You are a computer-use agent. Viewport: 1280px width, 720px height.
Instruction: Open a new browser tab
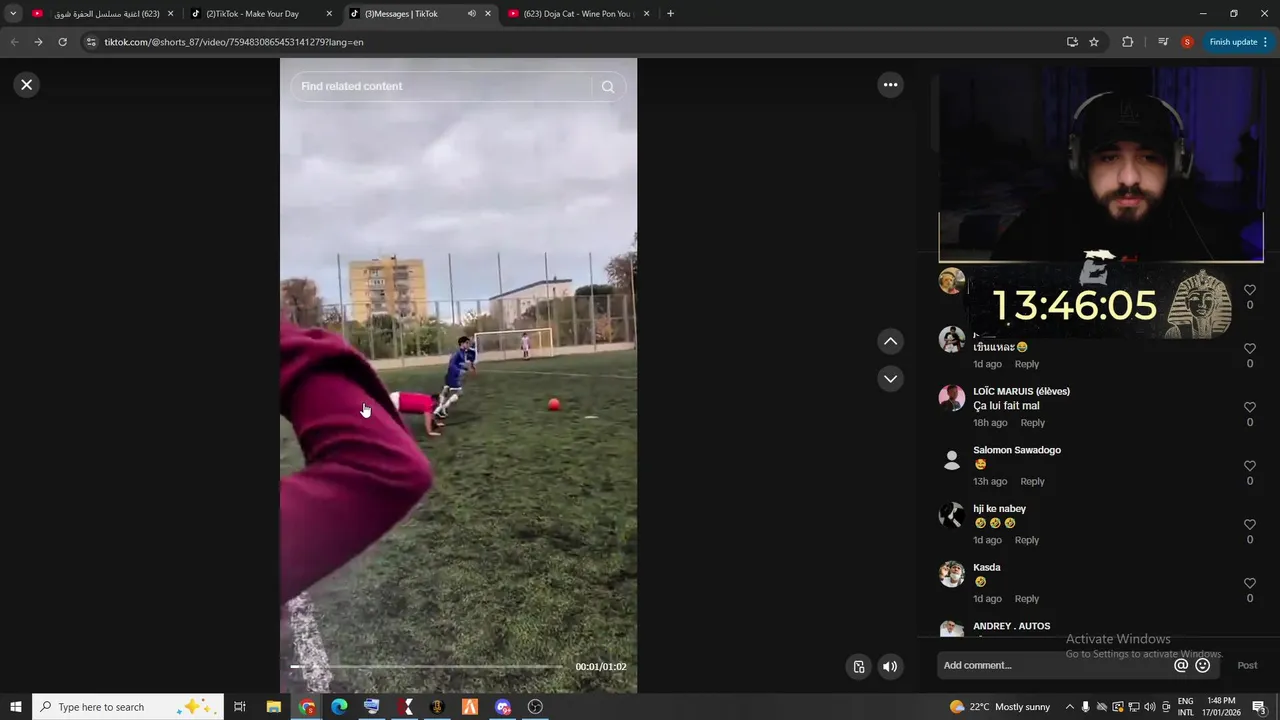click(x=670, y=14)
